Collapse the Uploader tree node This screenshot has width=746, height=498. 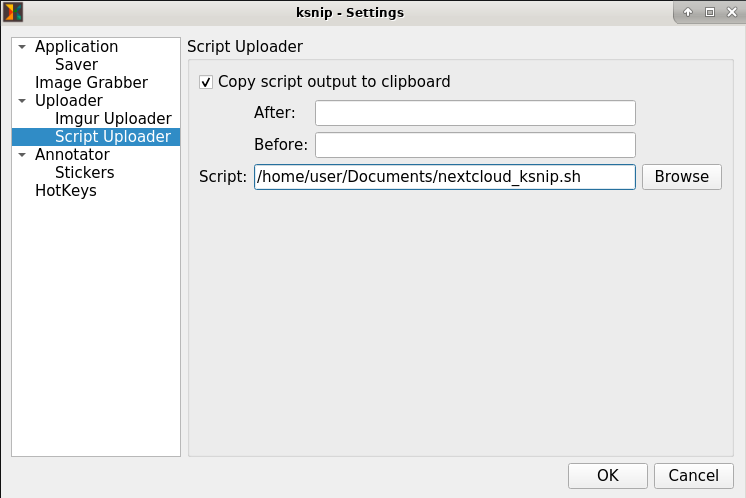pyautogui.click(x=22, y=101)
